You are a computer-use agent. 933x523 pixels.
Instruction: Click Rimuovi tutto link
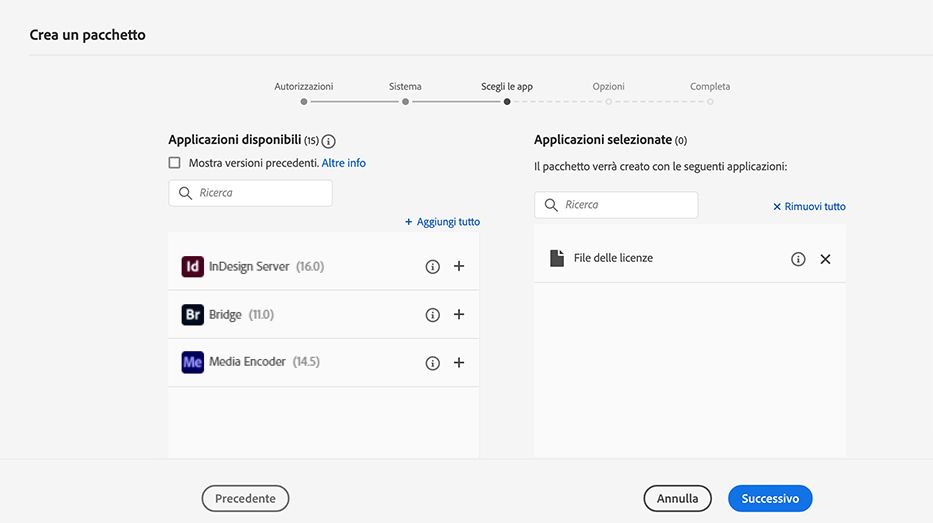pyautogui.click(x=809, y=207)
